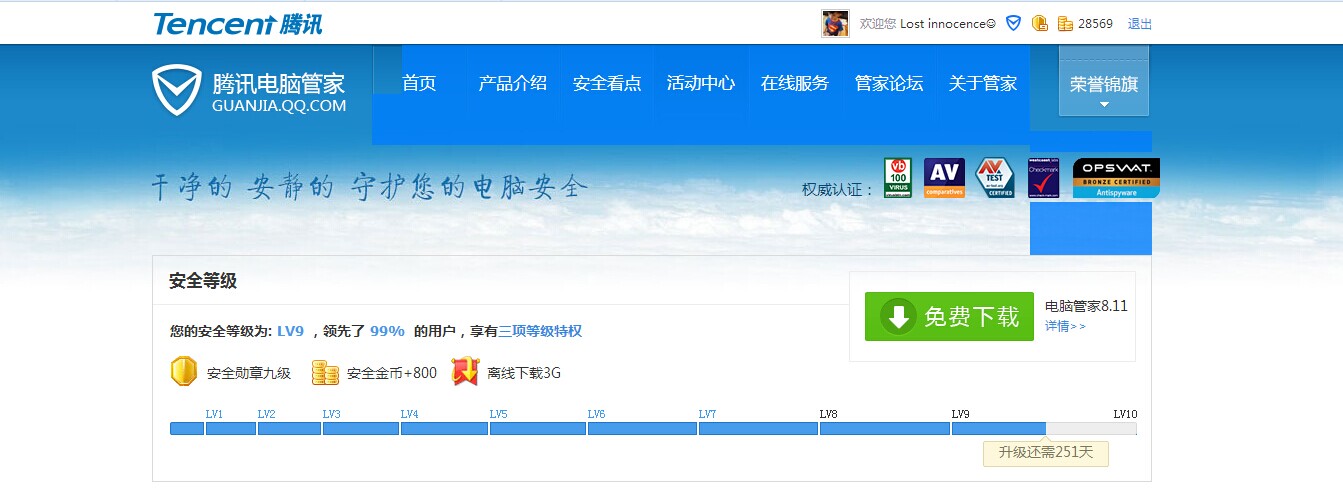Click the Tencent 腾讯 logo
The width and height of the screenshot is (1343, 498).
point(238,23)
